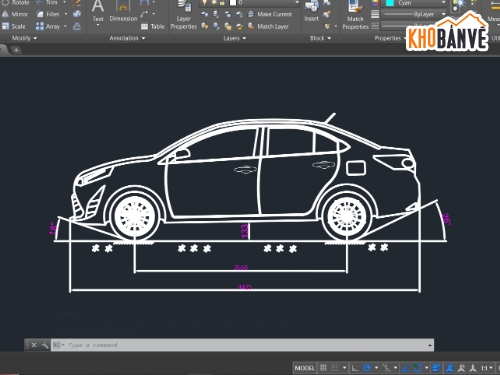Click the Text annotation tool
This screenshot has height=375, width=500.
pos(98,11)
